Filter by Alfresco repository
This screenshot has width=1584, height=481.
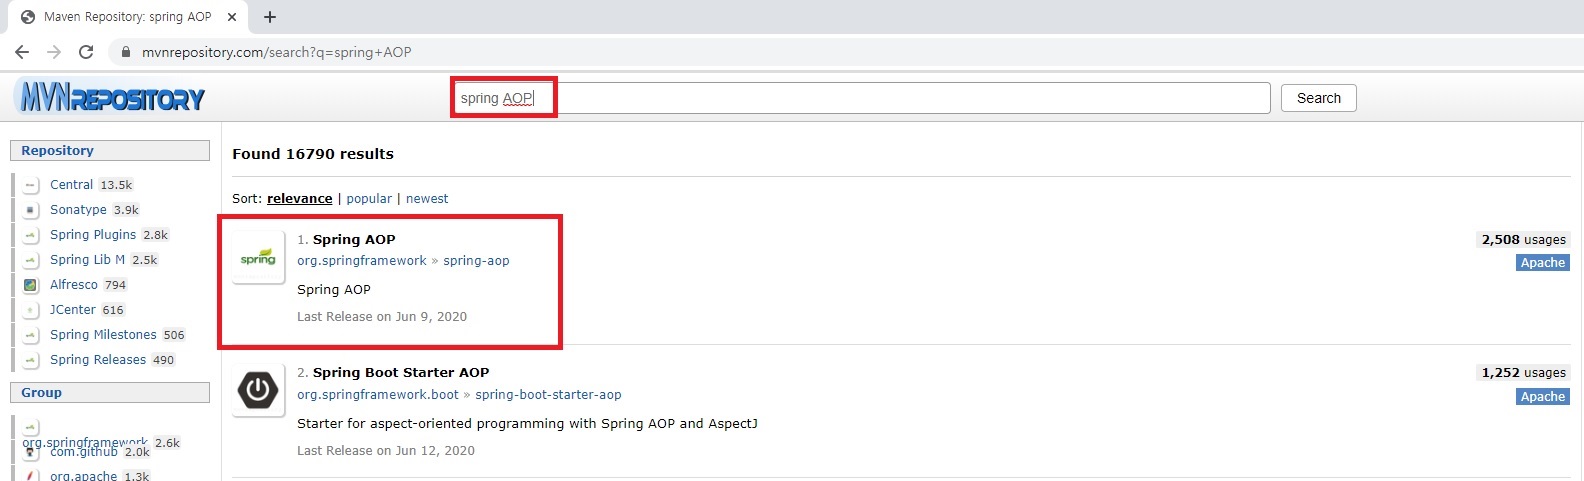[x=74, y=285]
